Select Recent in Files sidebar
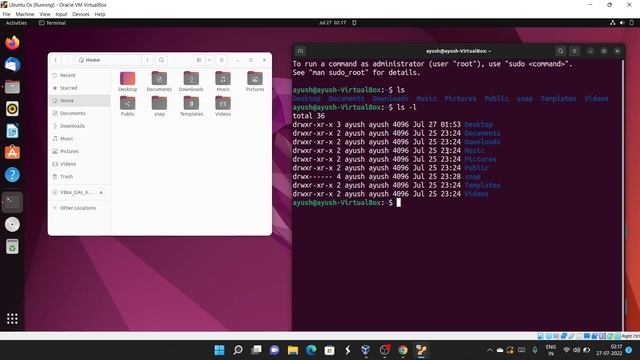Image resolution: width=640 pixels, height=360 pixels. [x=80, y=75]
